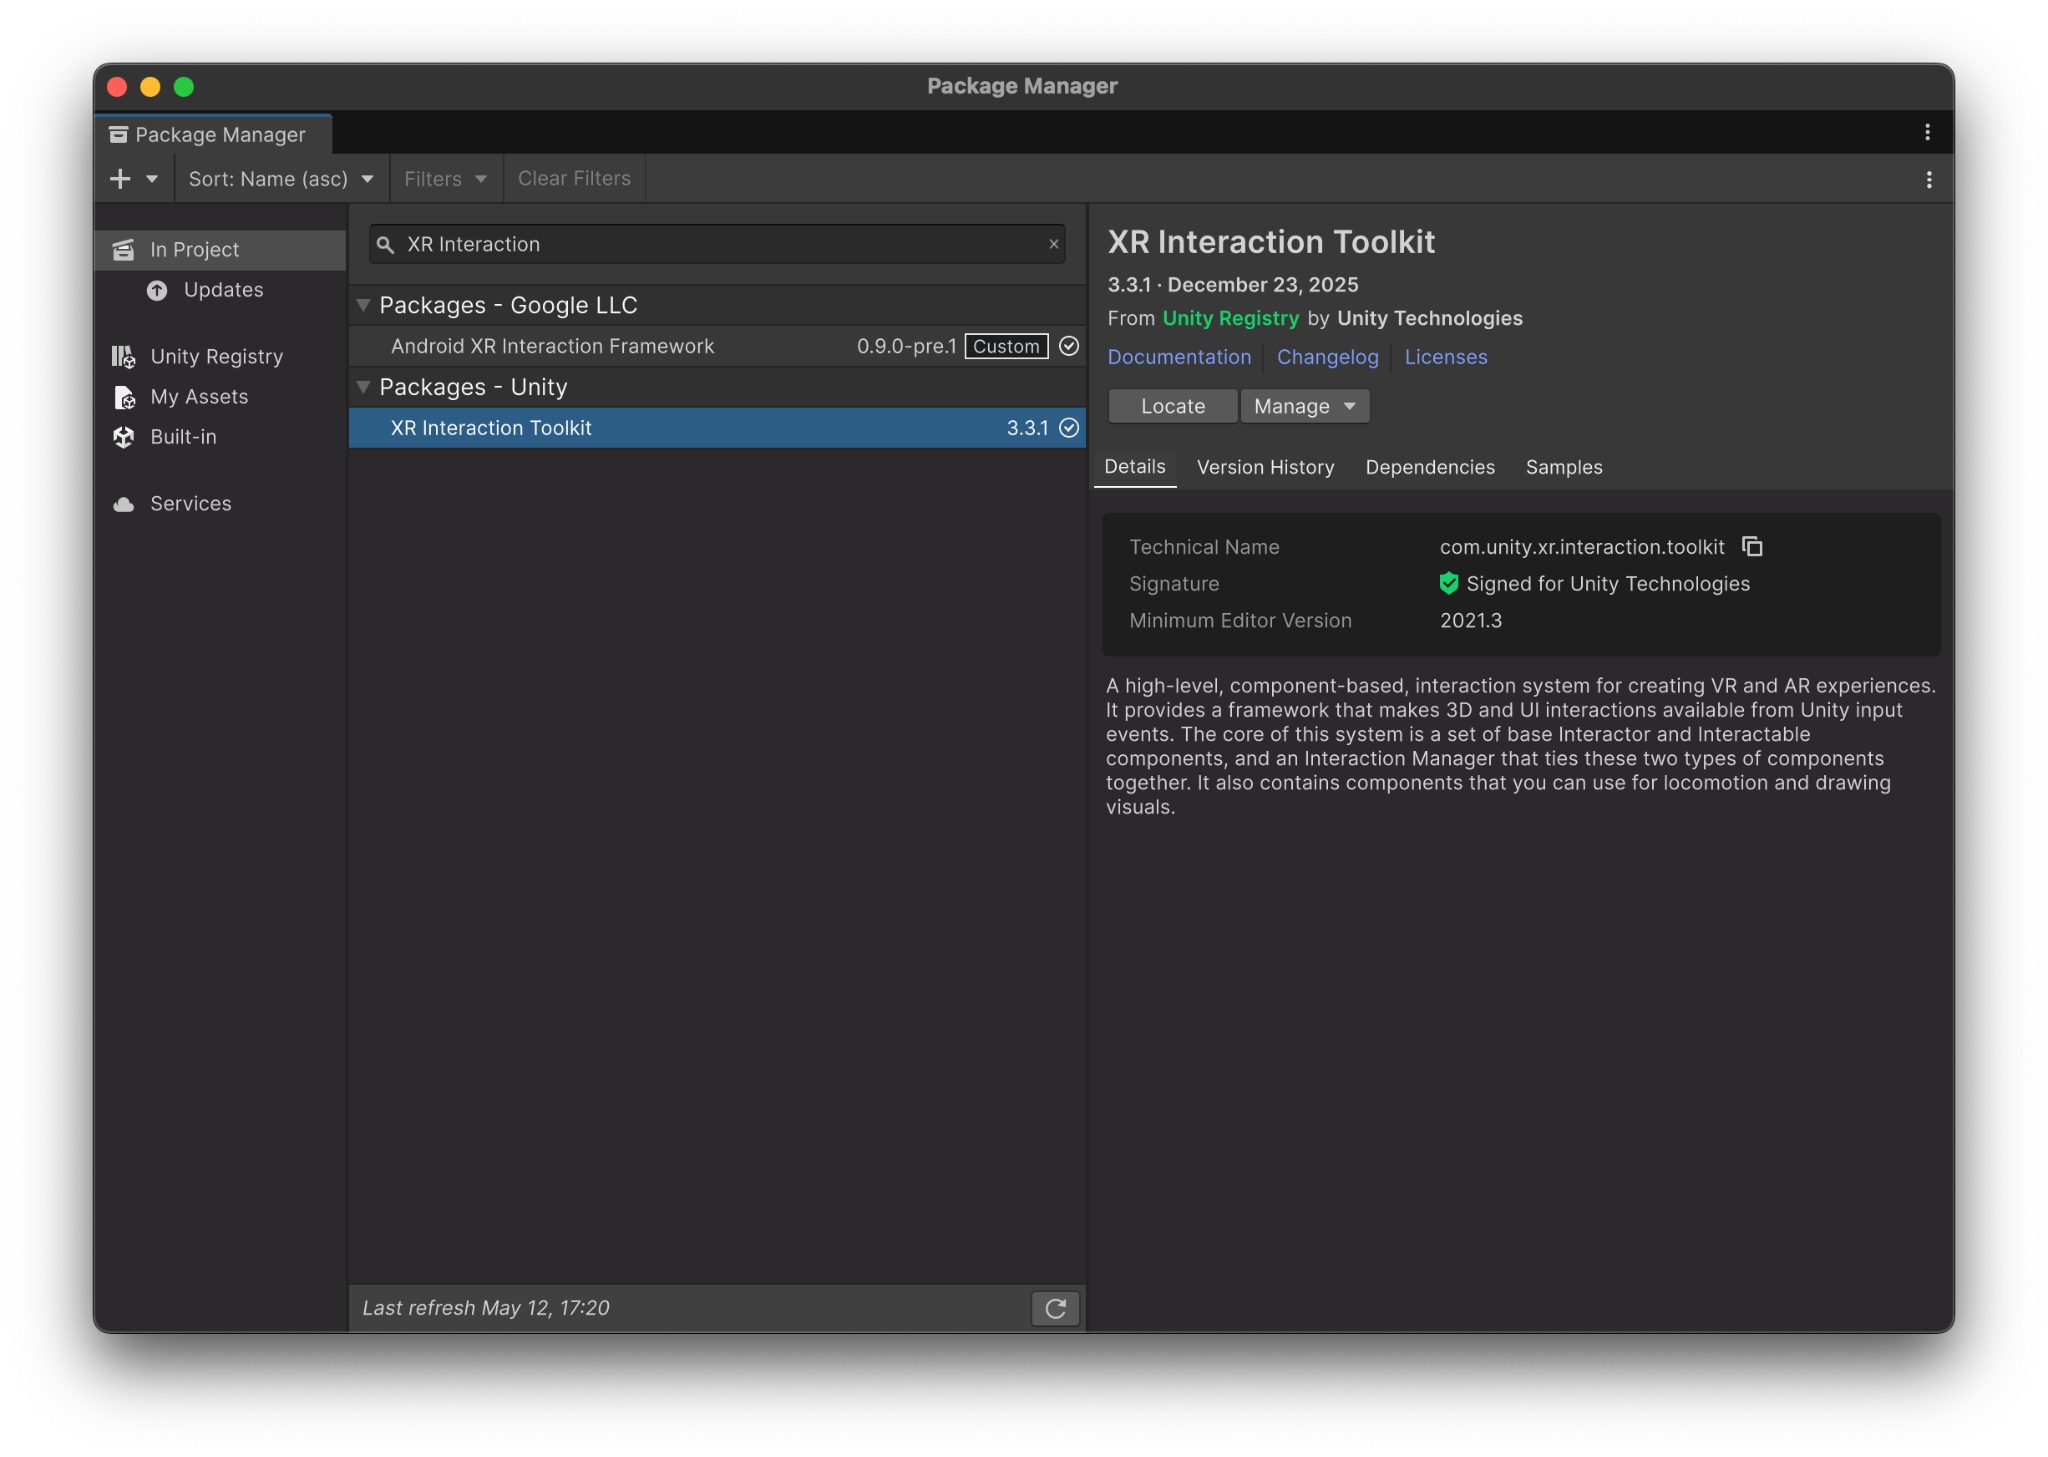Open the toolbar more options kebab menu

point(1929,180)
